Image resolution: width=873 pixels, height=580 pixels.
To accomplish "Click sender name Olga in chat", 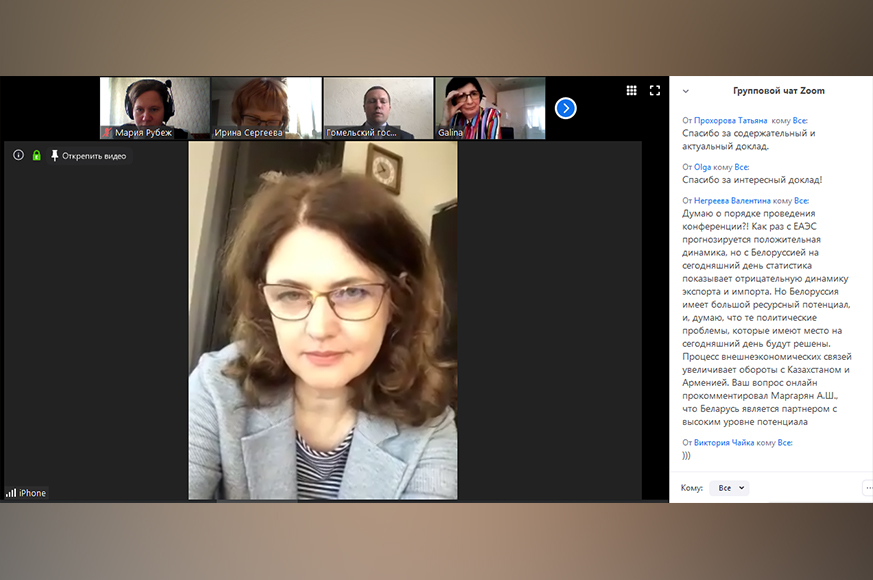I will click(702, 167).
